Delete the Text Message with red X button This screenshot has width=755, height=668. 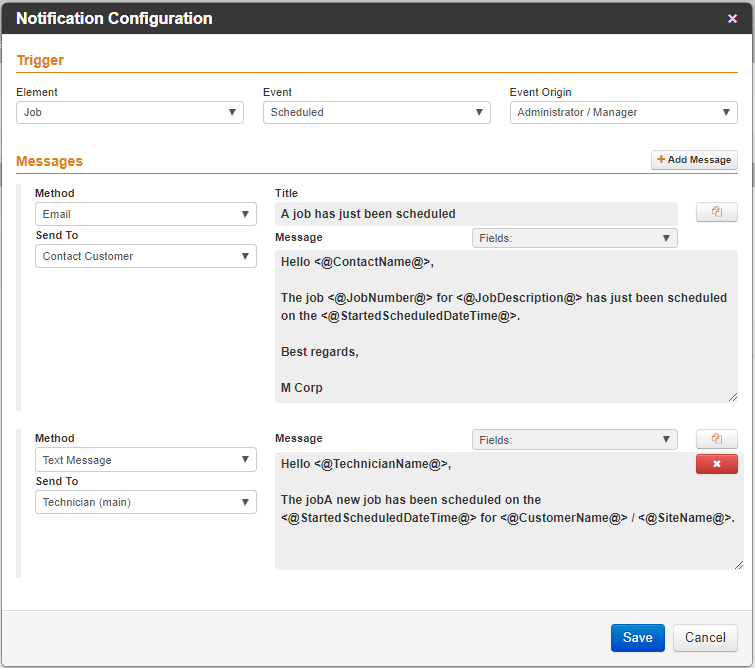point(716,464)
